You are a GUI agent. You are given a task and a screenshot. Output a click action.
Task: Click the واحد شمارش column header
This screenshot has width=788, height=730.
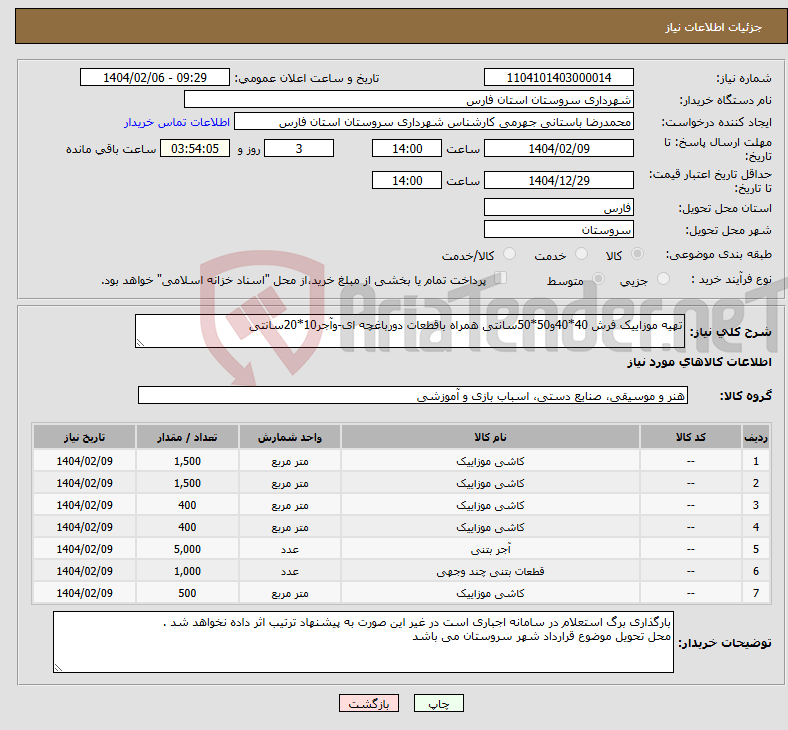pos(290,437)
